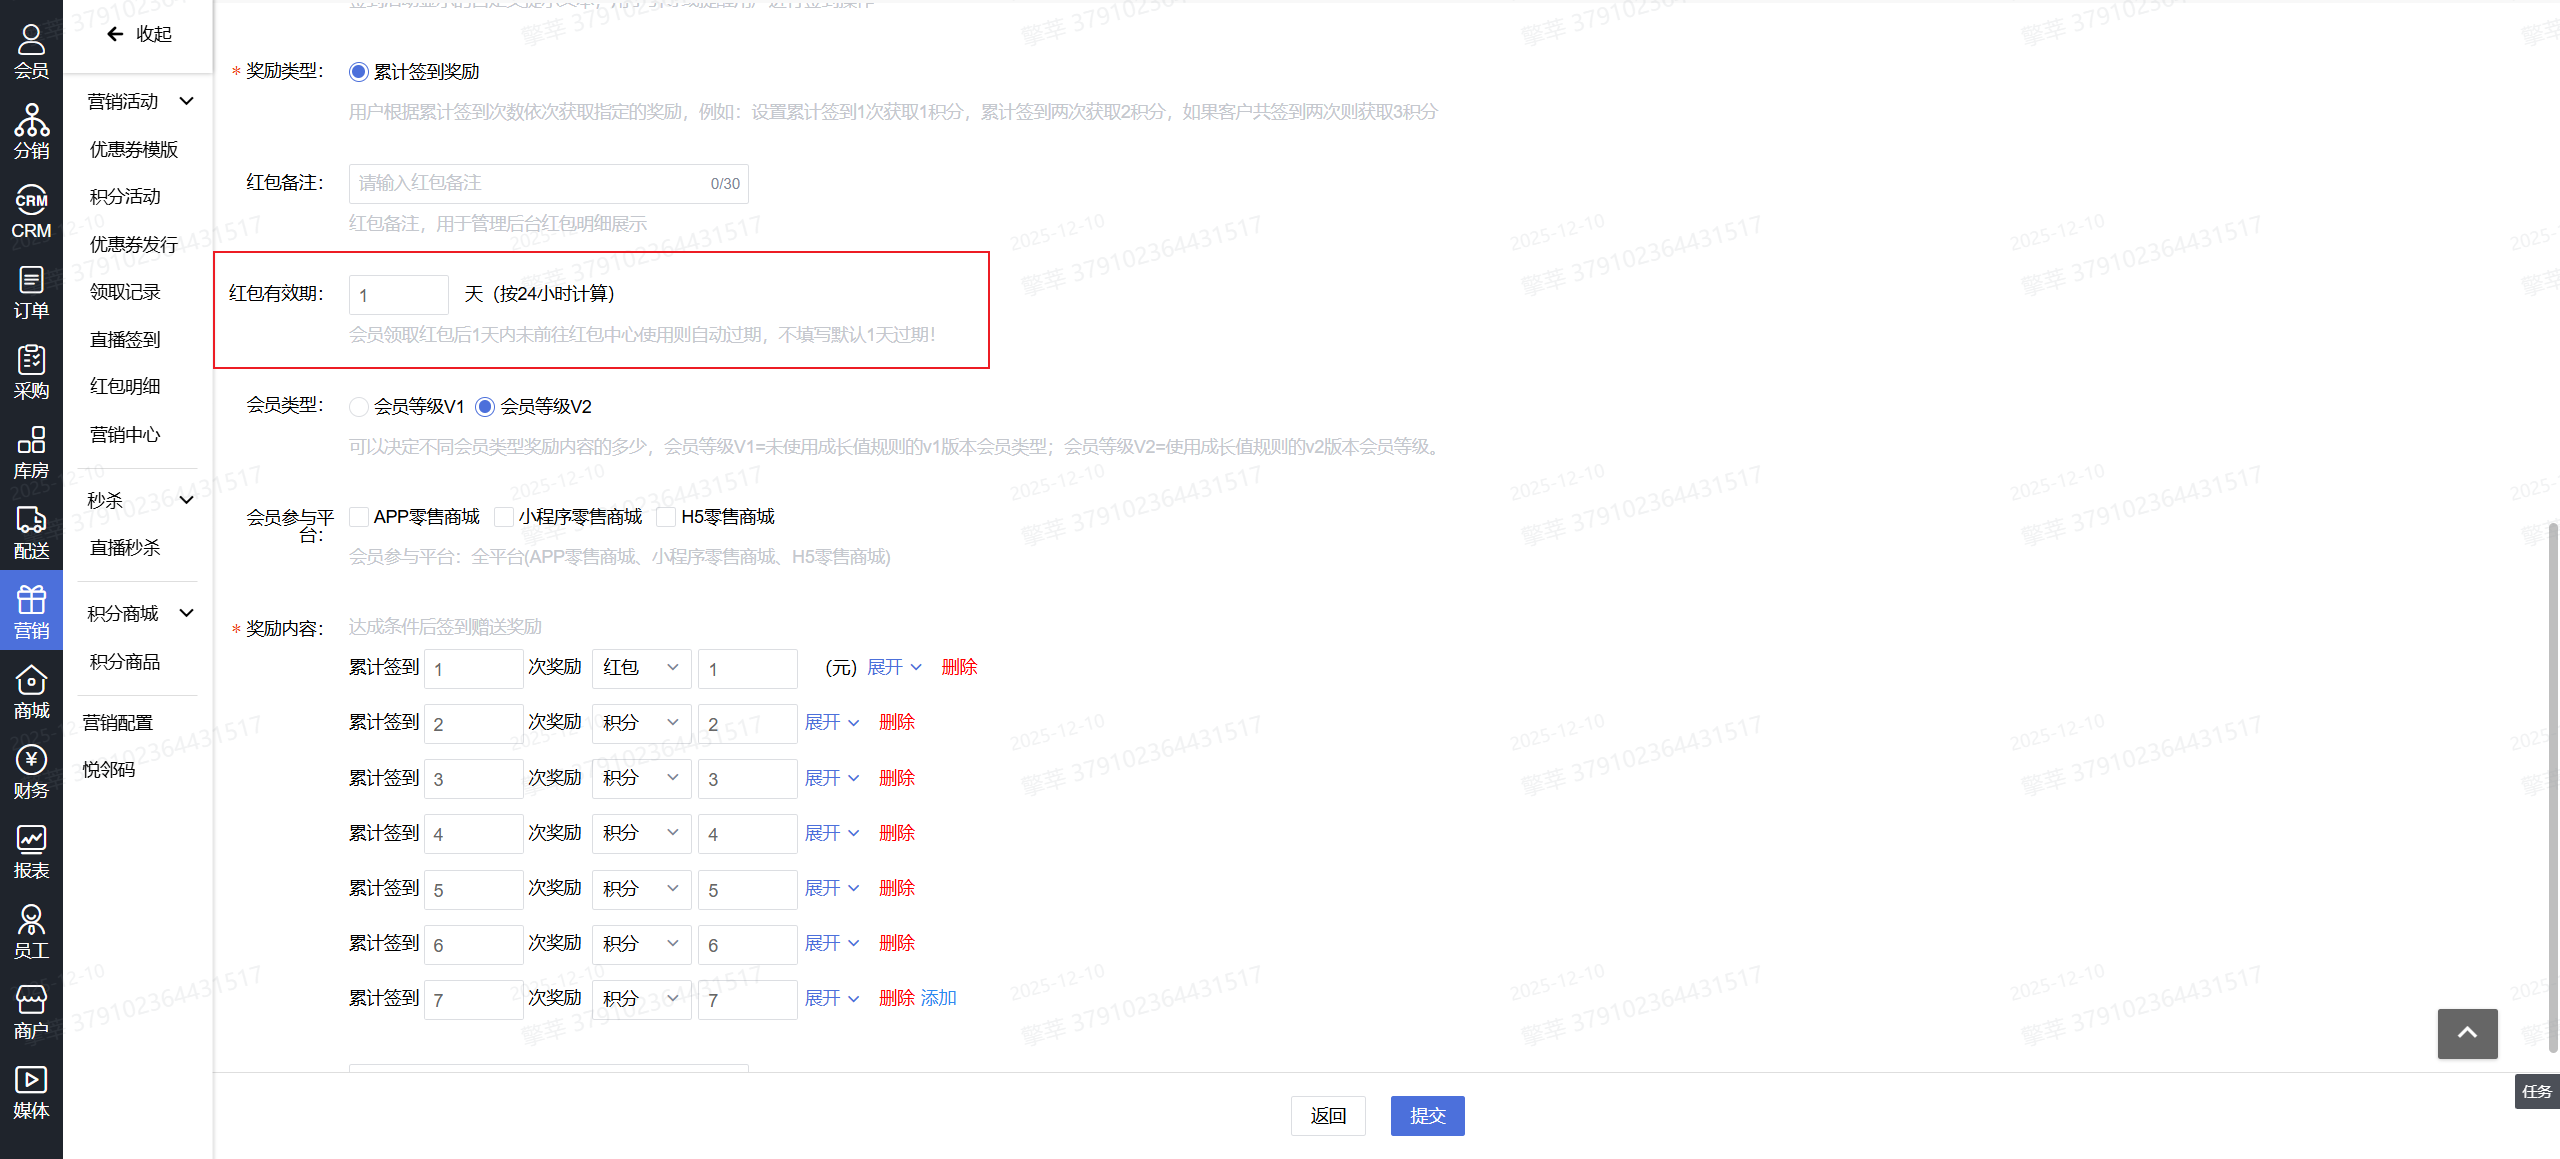
Task: Select 直播签到 from the sidebar menu
Action: pyautogui.click(x=125, y=340)
